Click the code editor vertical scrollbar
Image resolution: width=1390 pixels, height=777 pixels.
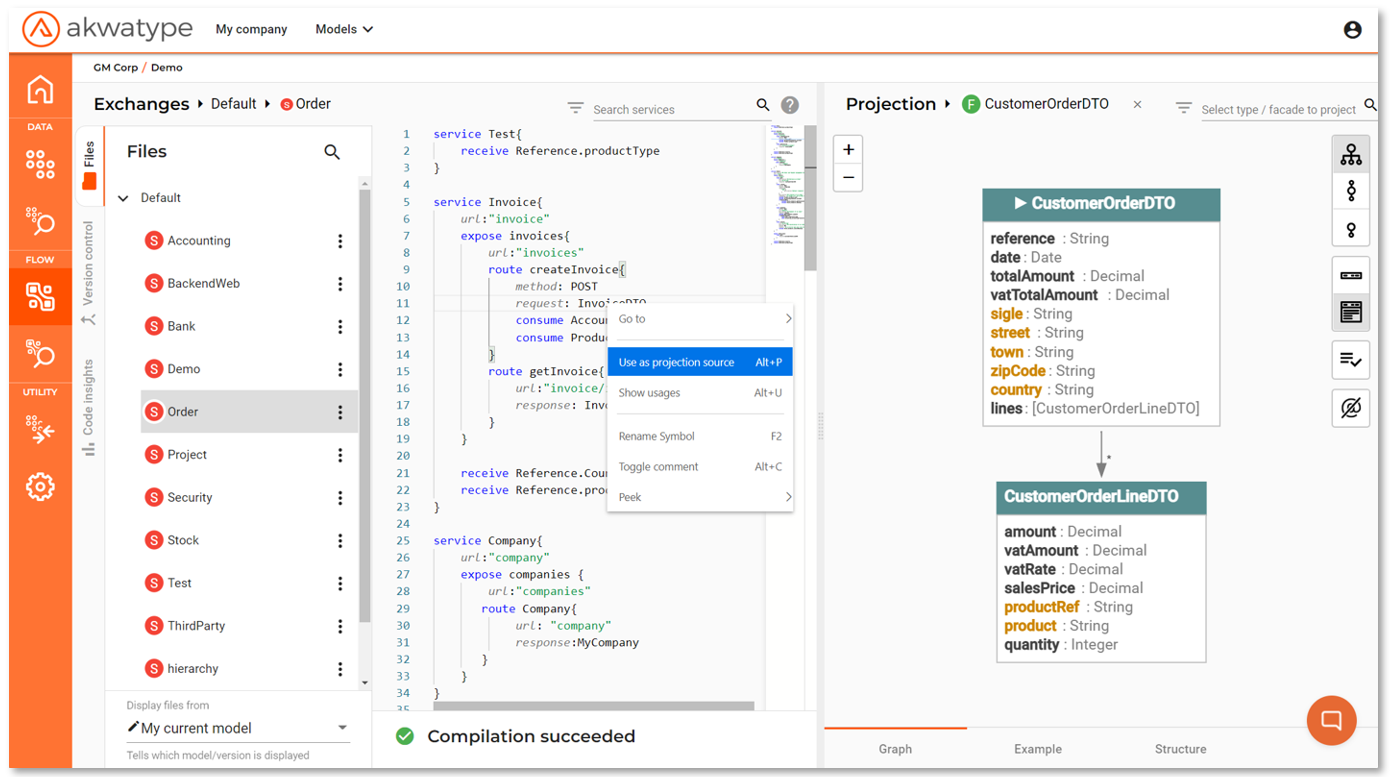pyautogui.click(x=811, y=198)
